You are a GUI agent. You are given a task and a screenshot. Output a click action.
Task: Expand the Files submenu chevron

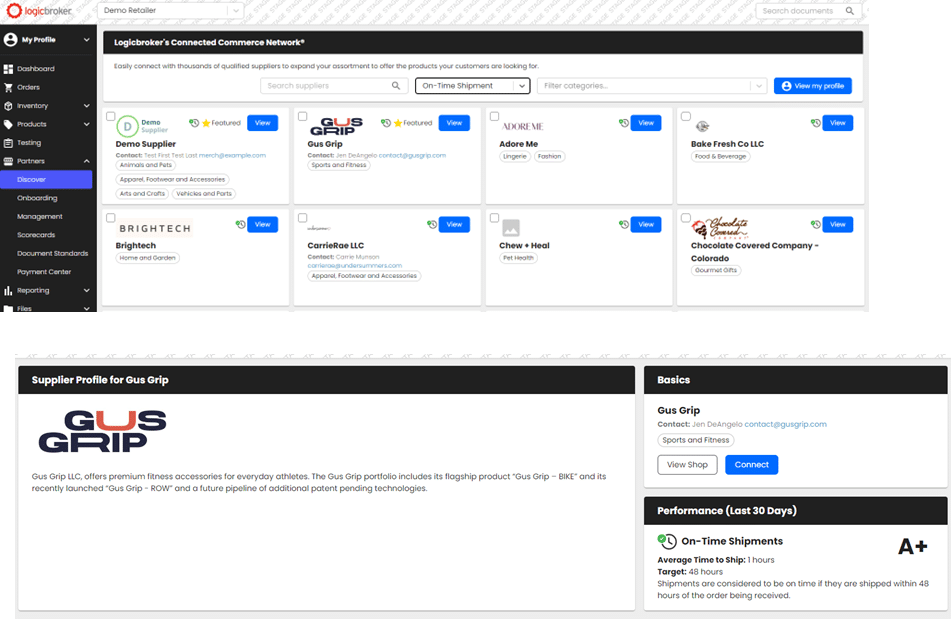click(87, 309)
